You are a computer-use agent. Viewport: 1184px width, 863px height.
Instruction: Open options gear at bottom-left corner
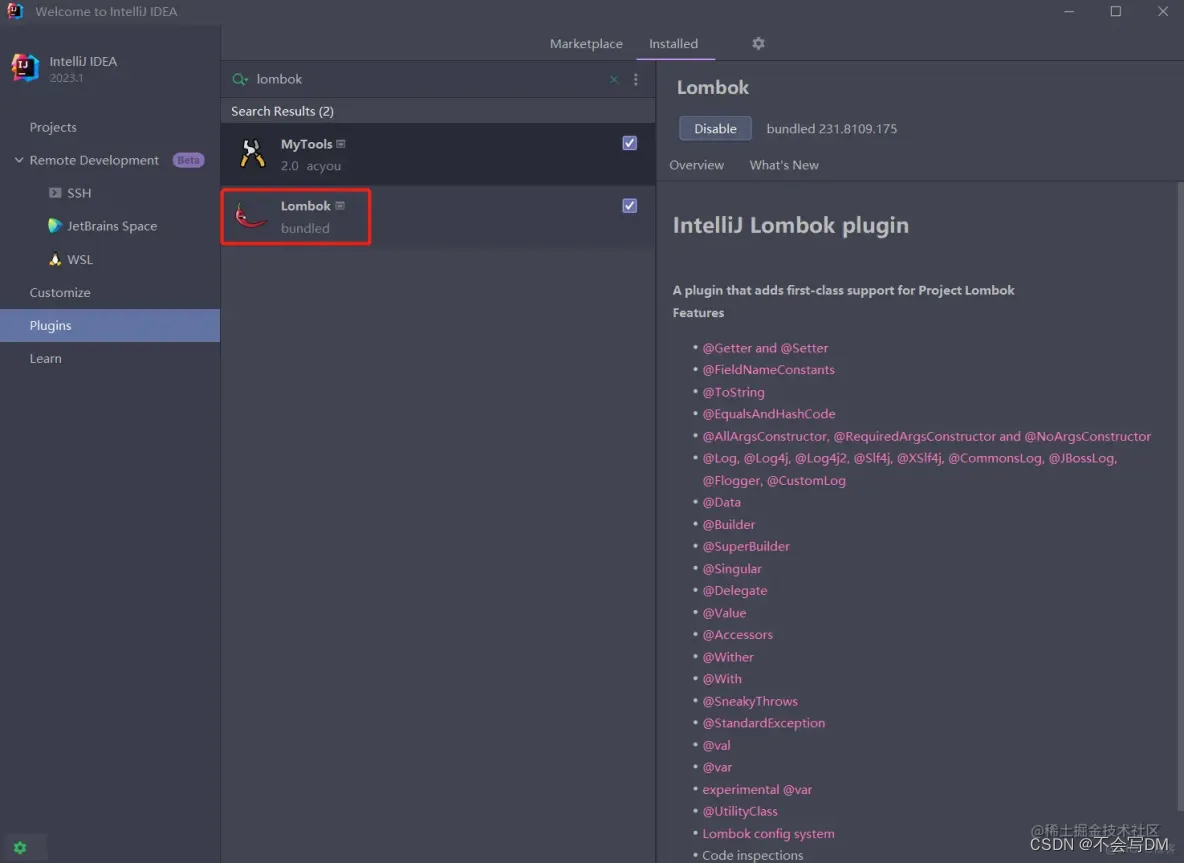(20, 847)
